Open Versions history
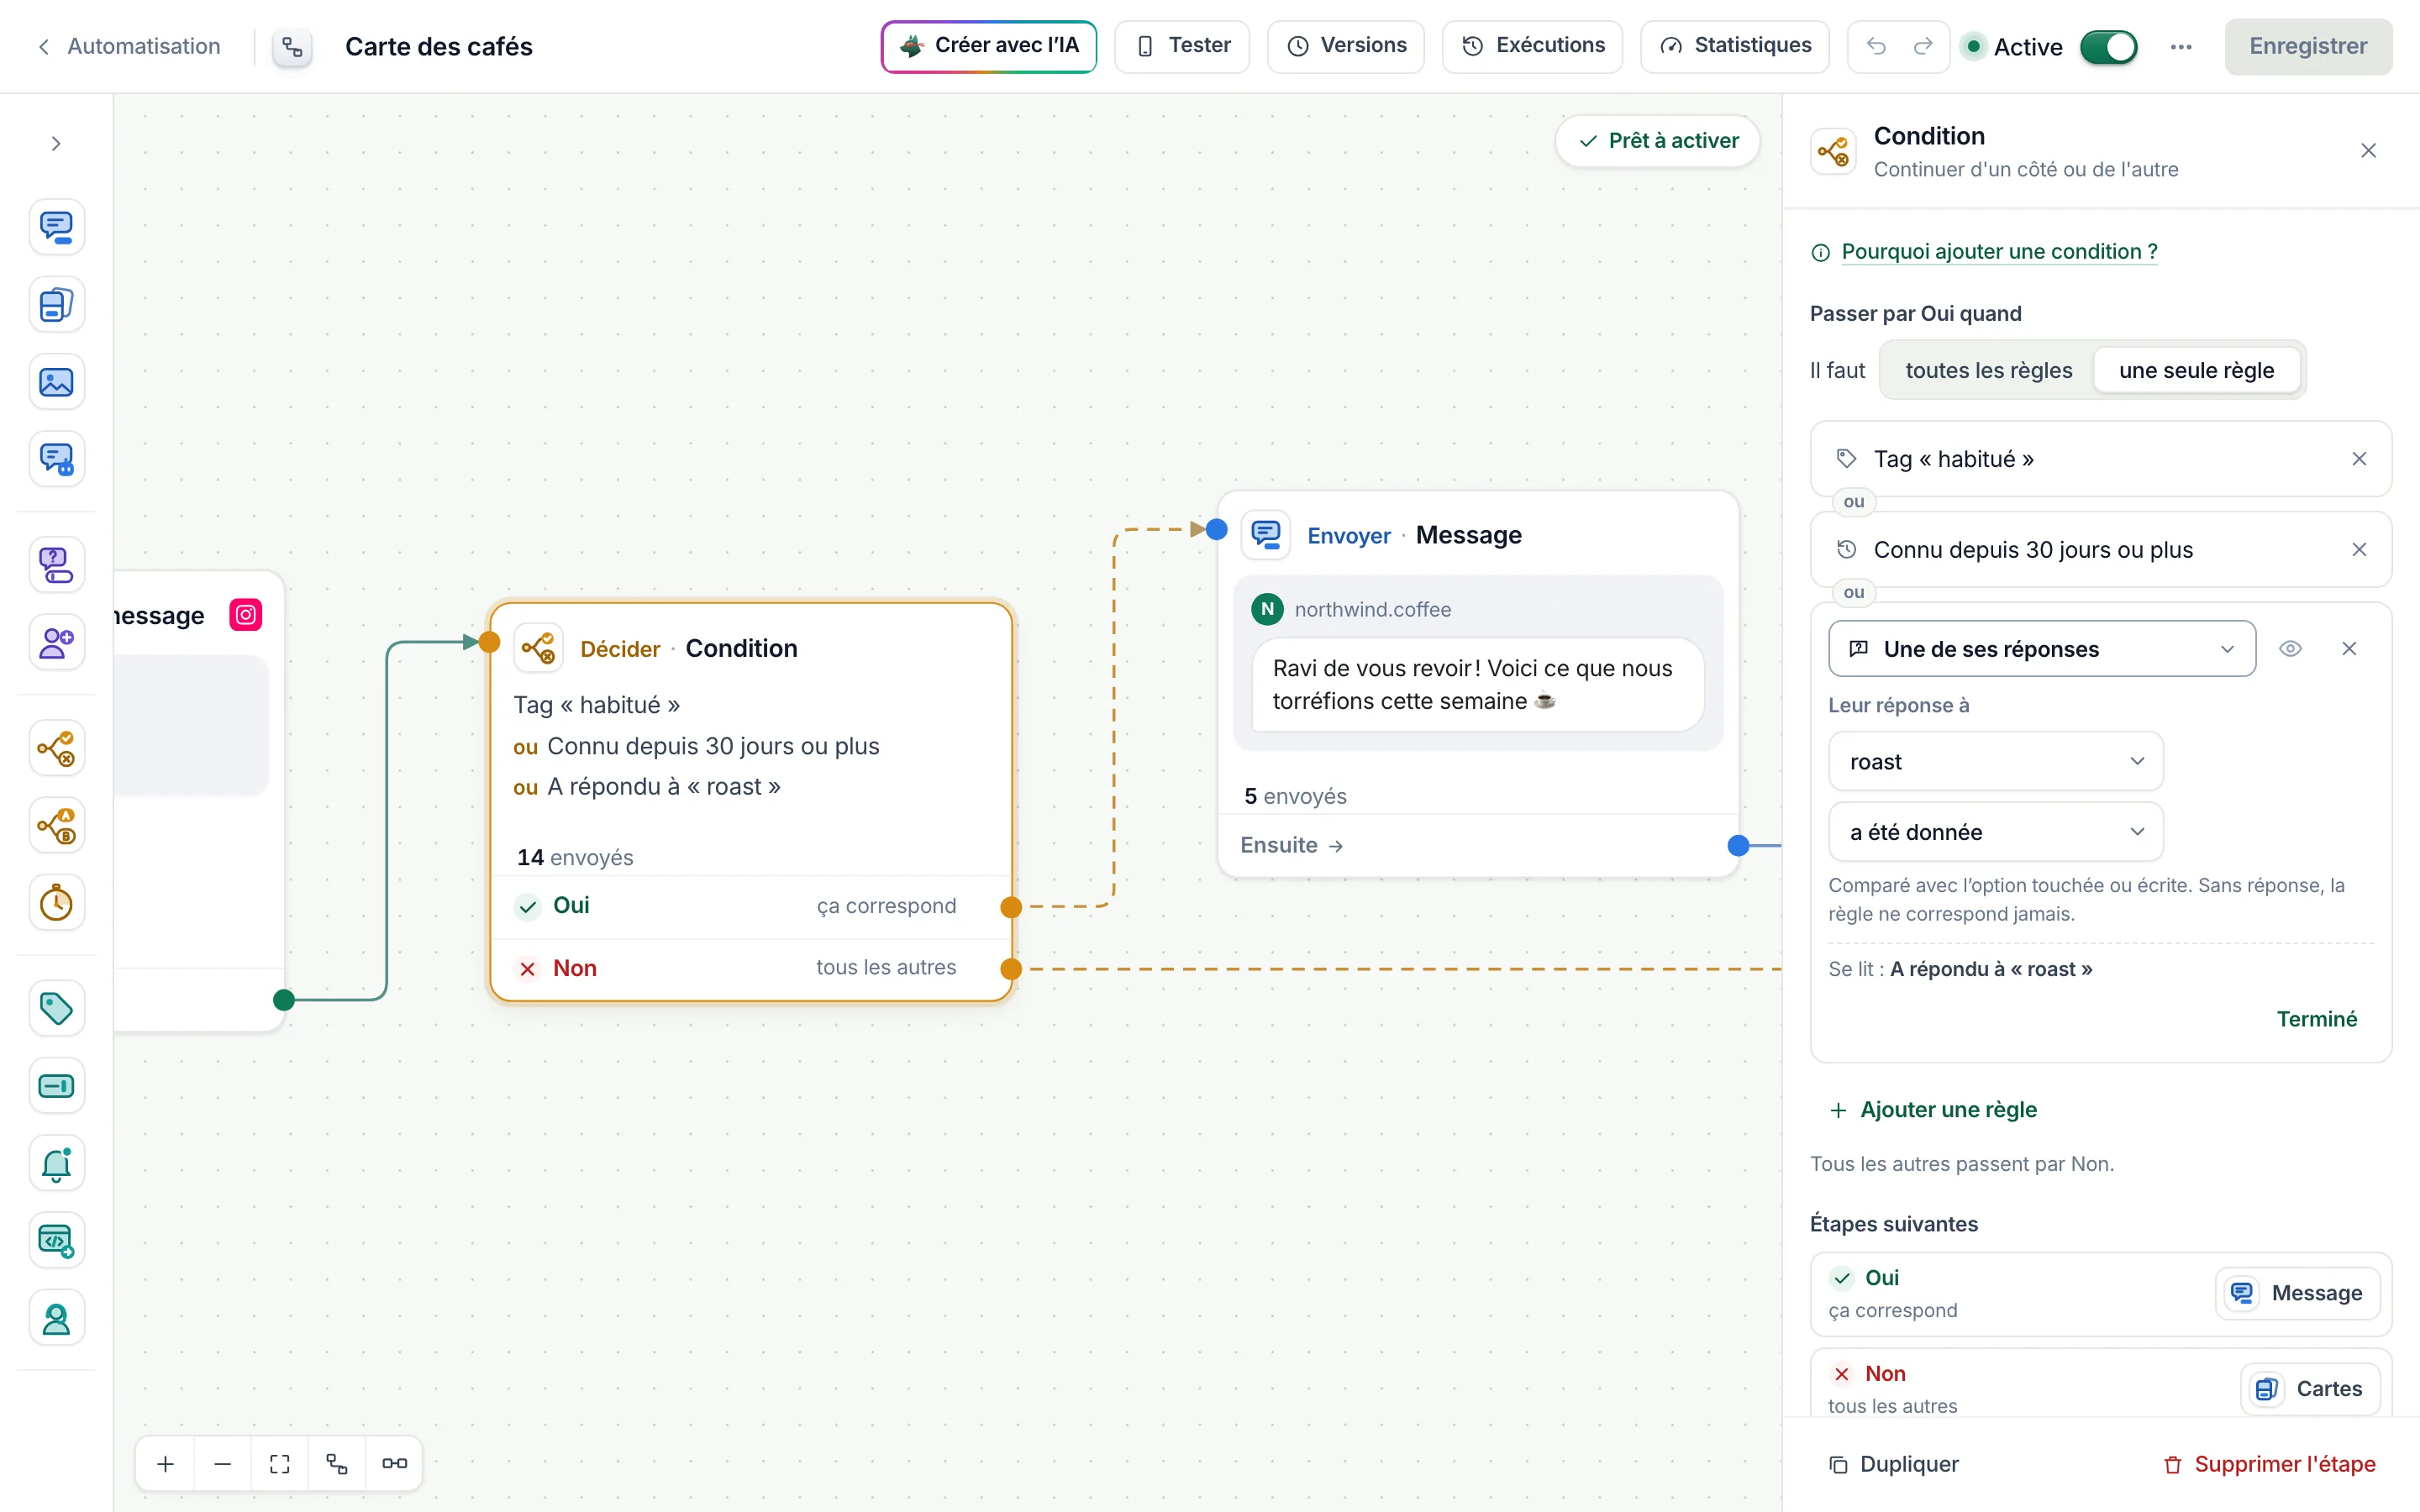This screenshot has height=1512, width=2420. tap(1345, 46)
